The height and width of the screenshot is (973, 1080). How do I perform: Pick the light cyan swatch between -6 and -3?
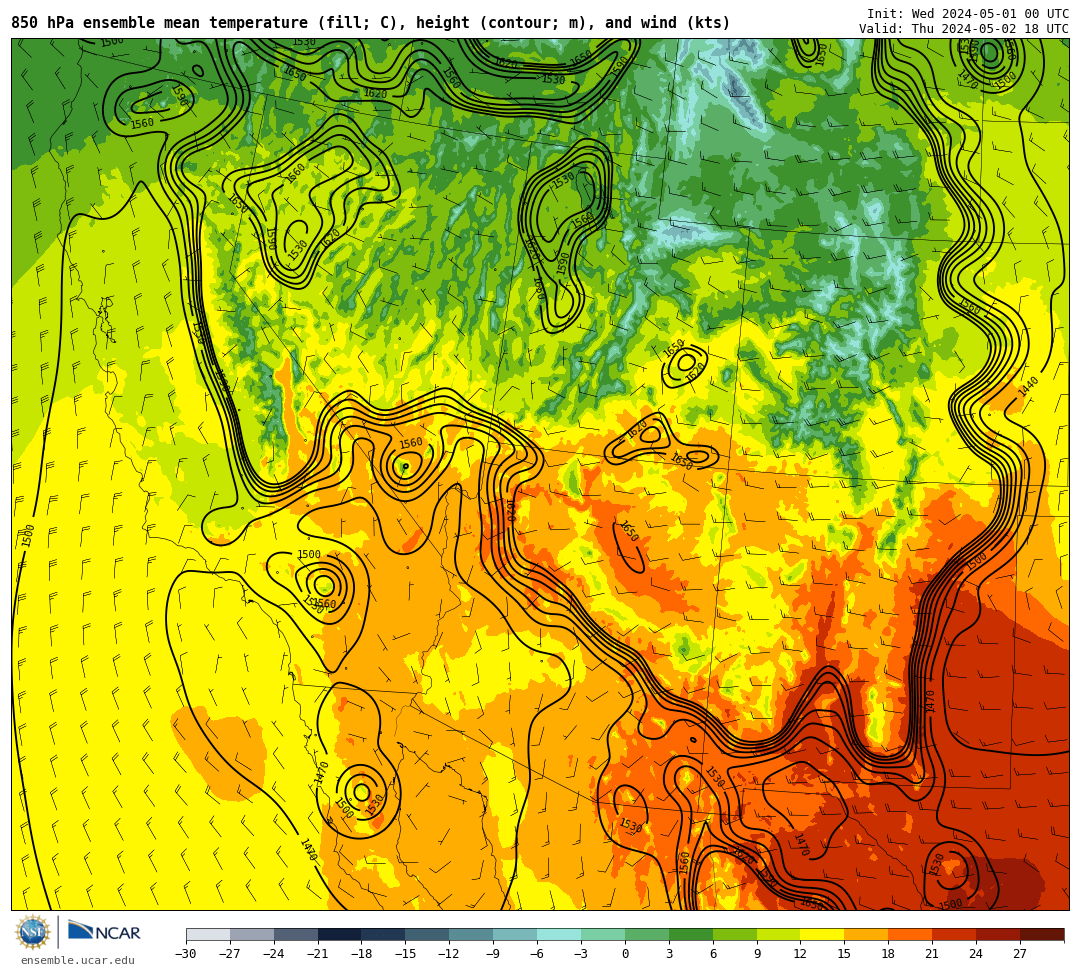click(559, 934)
